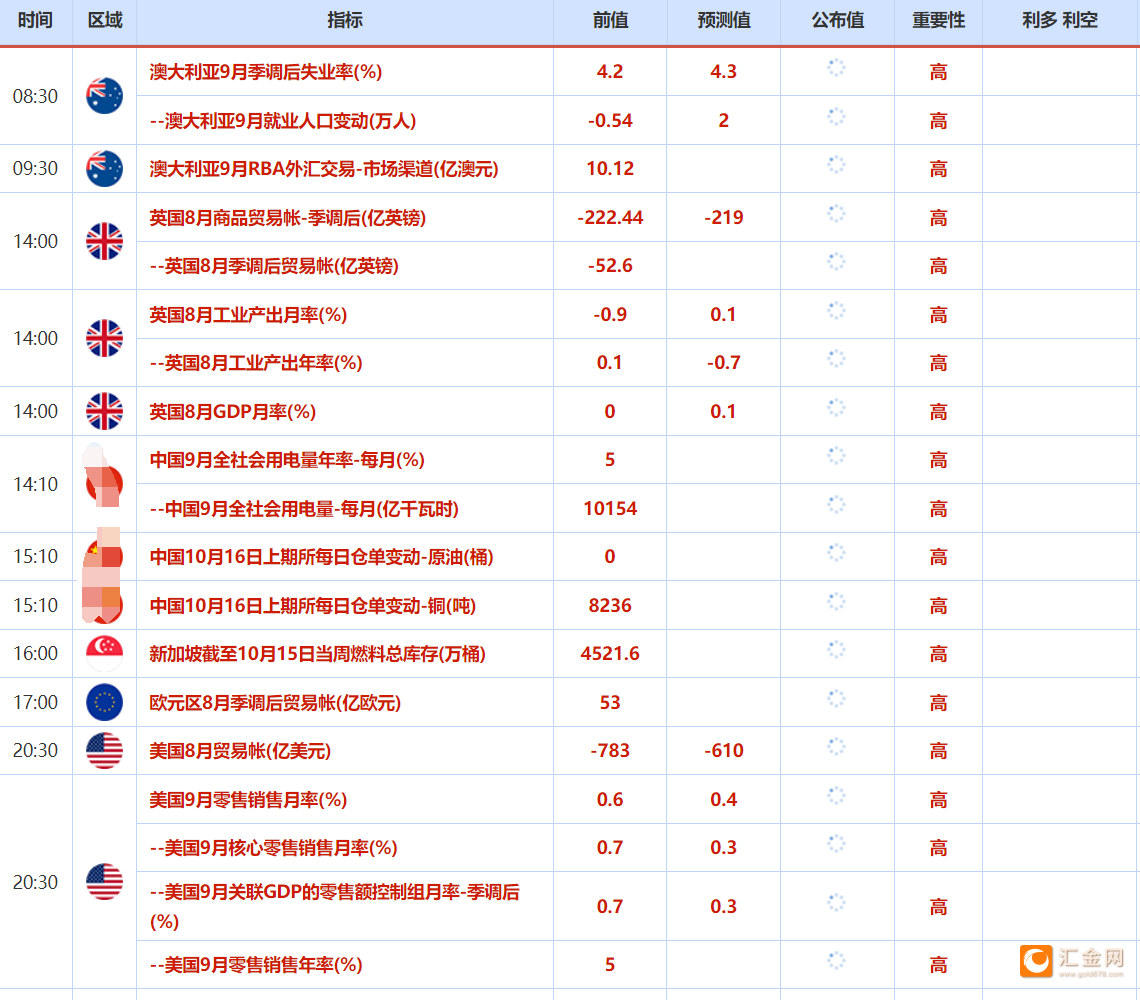Click the Australia flag on the 09:30 RBA row
1140x1000 pixels.
click(103, 168)
